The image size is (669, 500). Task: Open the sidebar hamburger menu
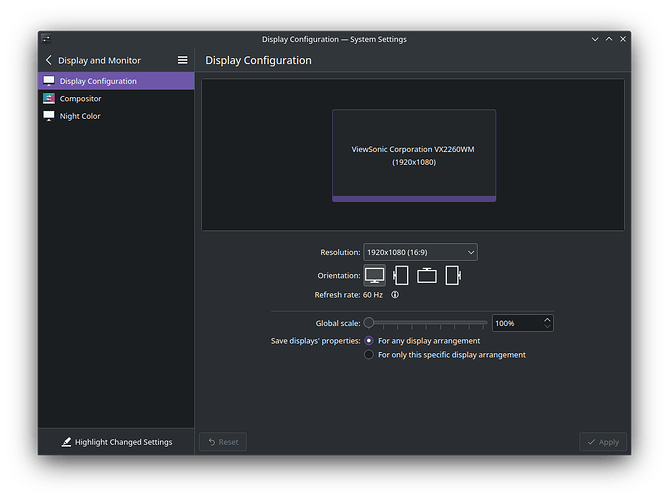[183, 60]
